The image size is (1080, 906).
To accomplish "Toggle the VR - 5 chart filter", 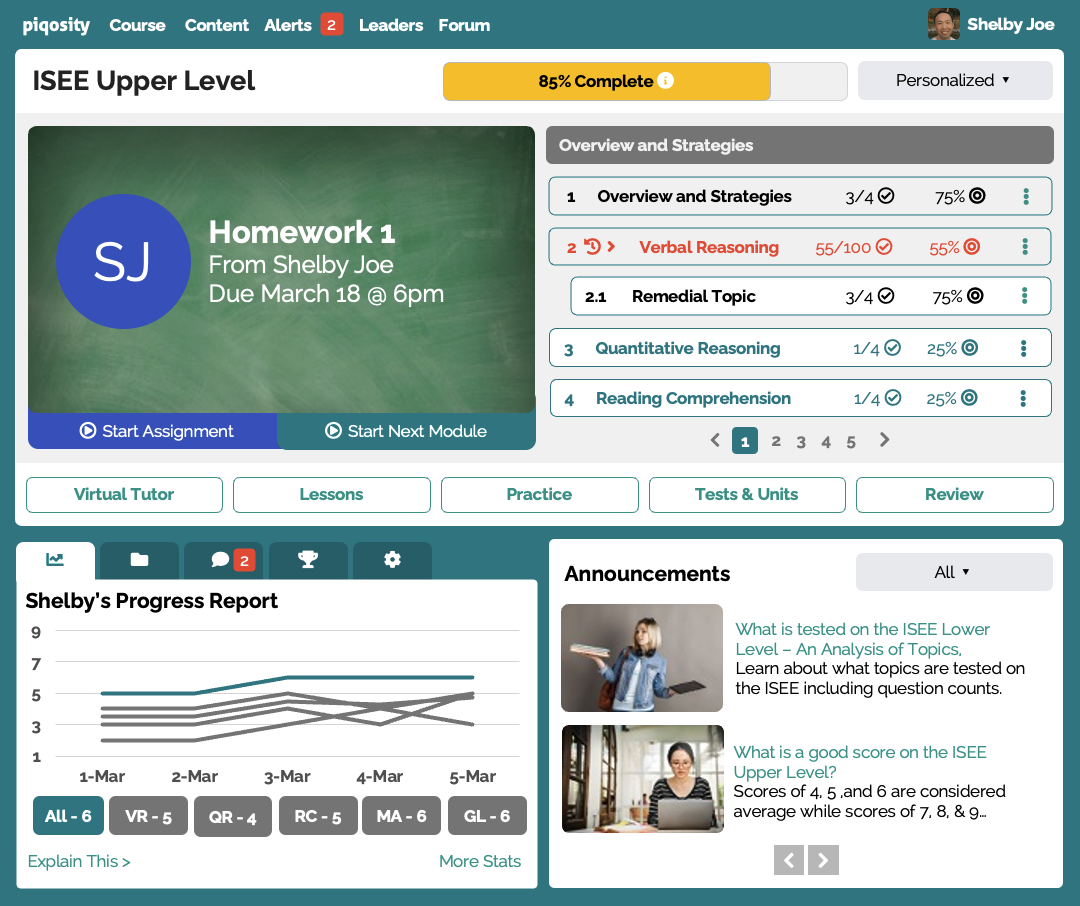I will (x=148, y=816).
